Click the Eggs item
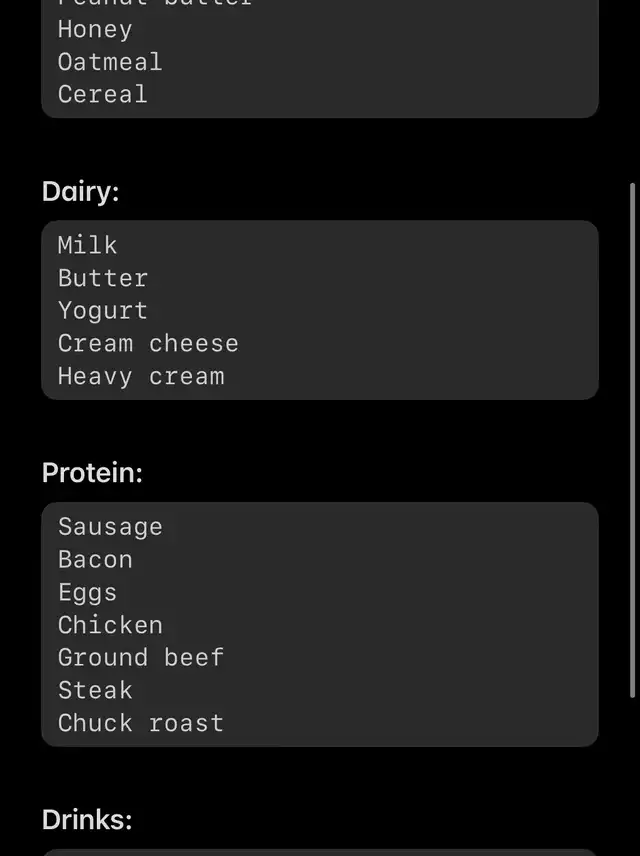 click(88, 593)
